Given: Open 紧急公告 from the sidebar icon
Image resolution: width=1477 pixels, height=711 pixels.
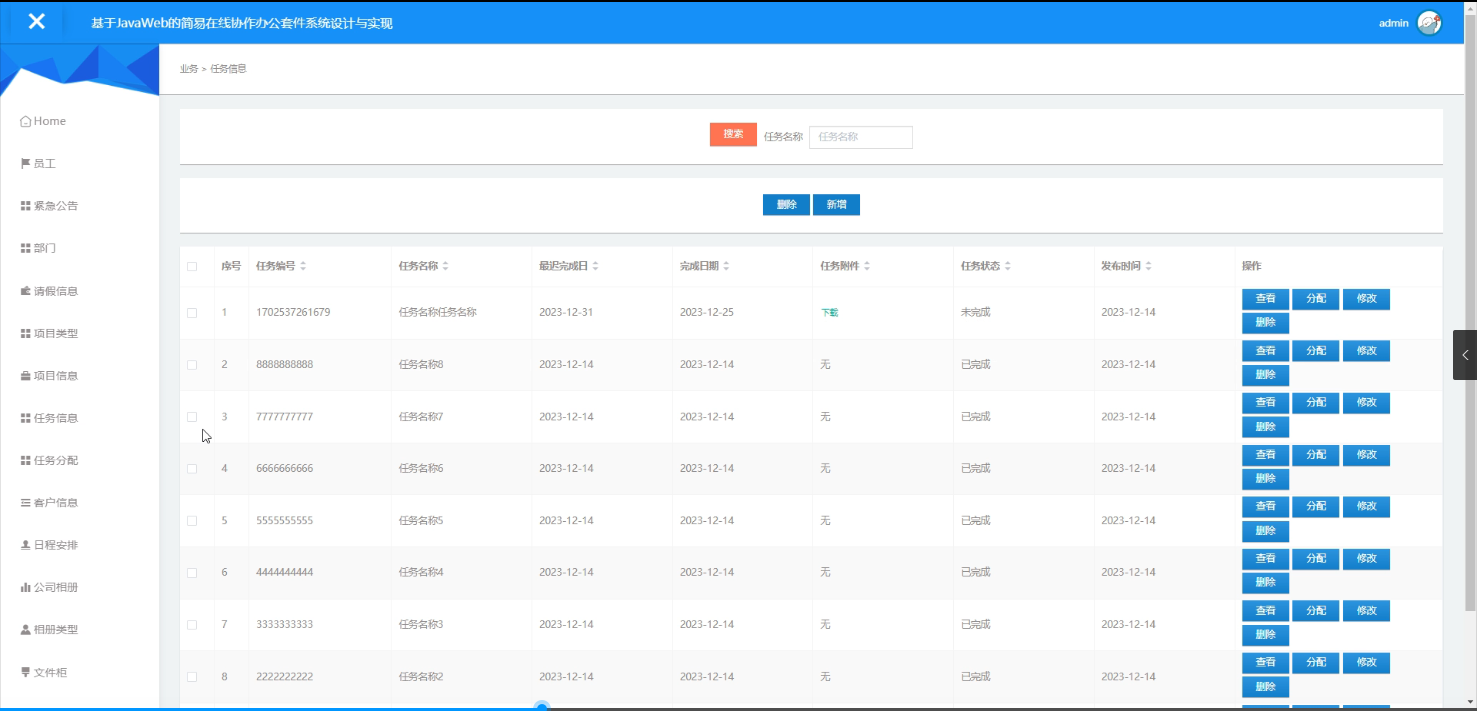Looking at the screenshot, I should point(25,205).
